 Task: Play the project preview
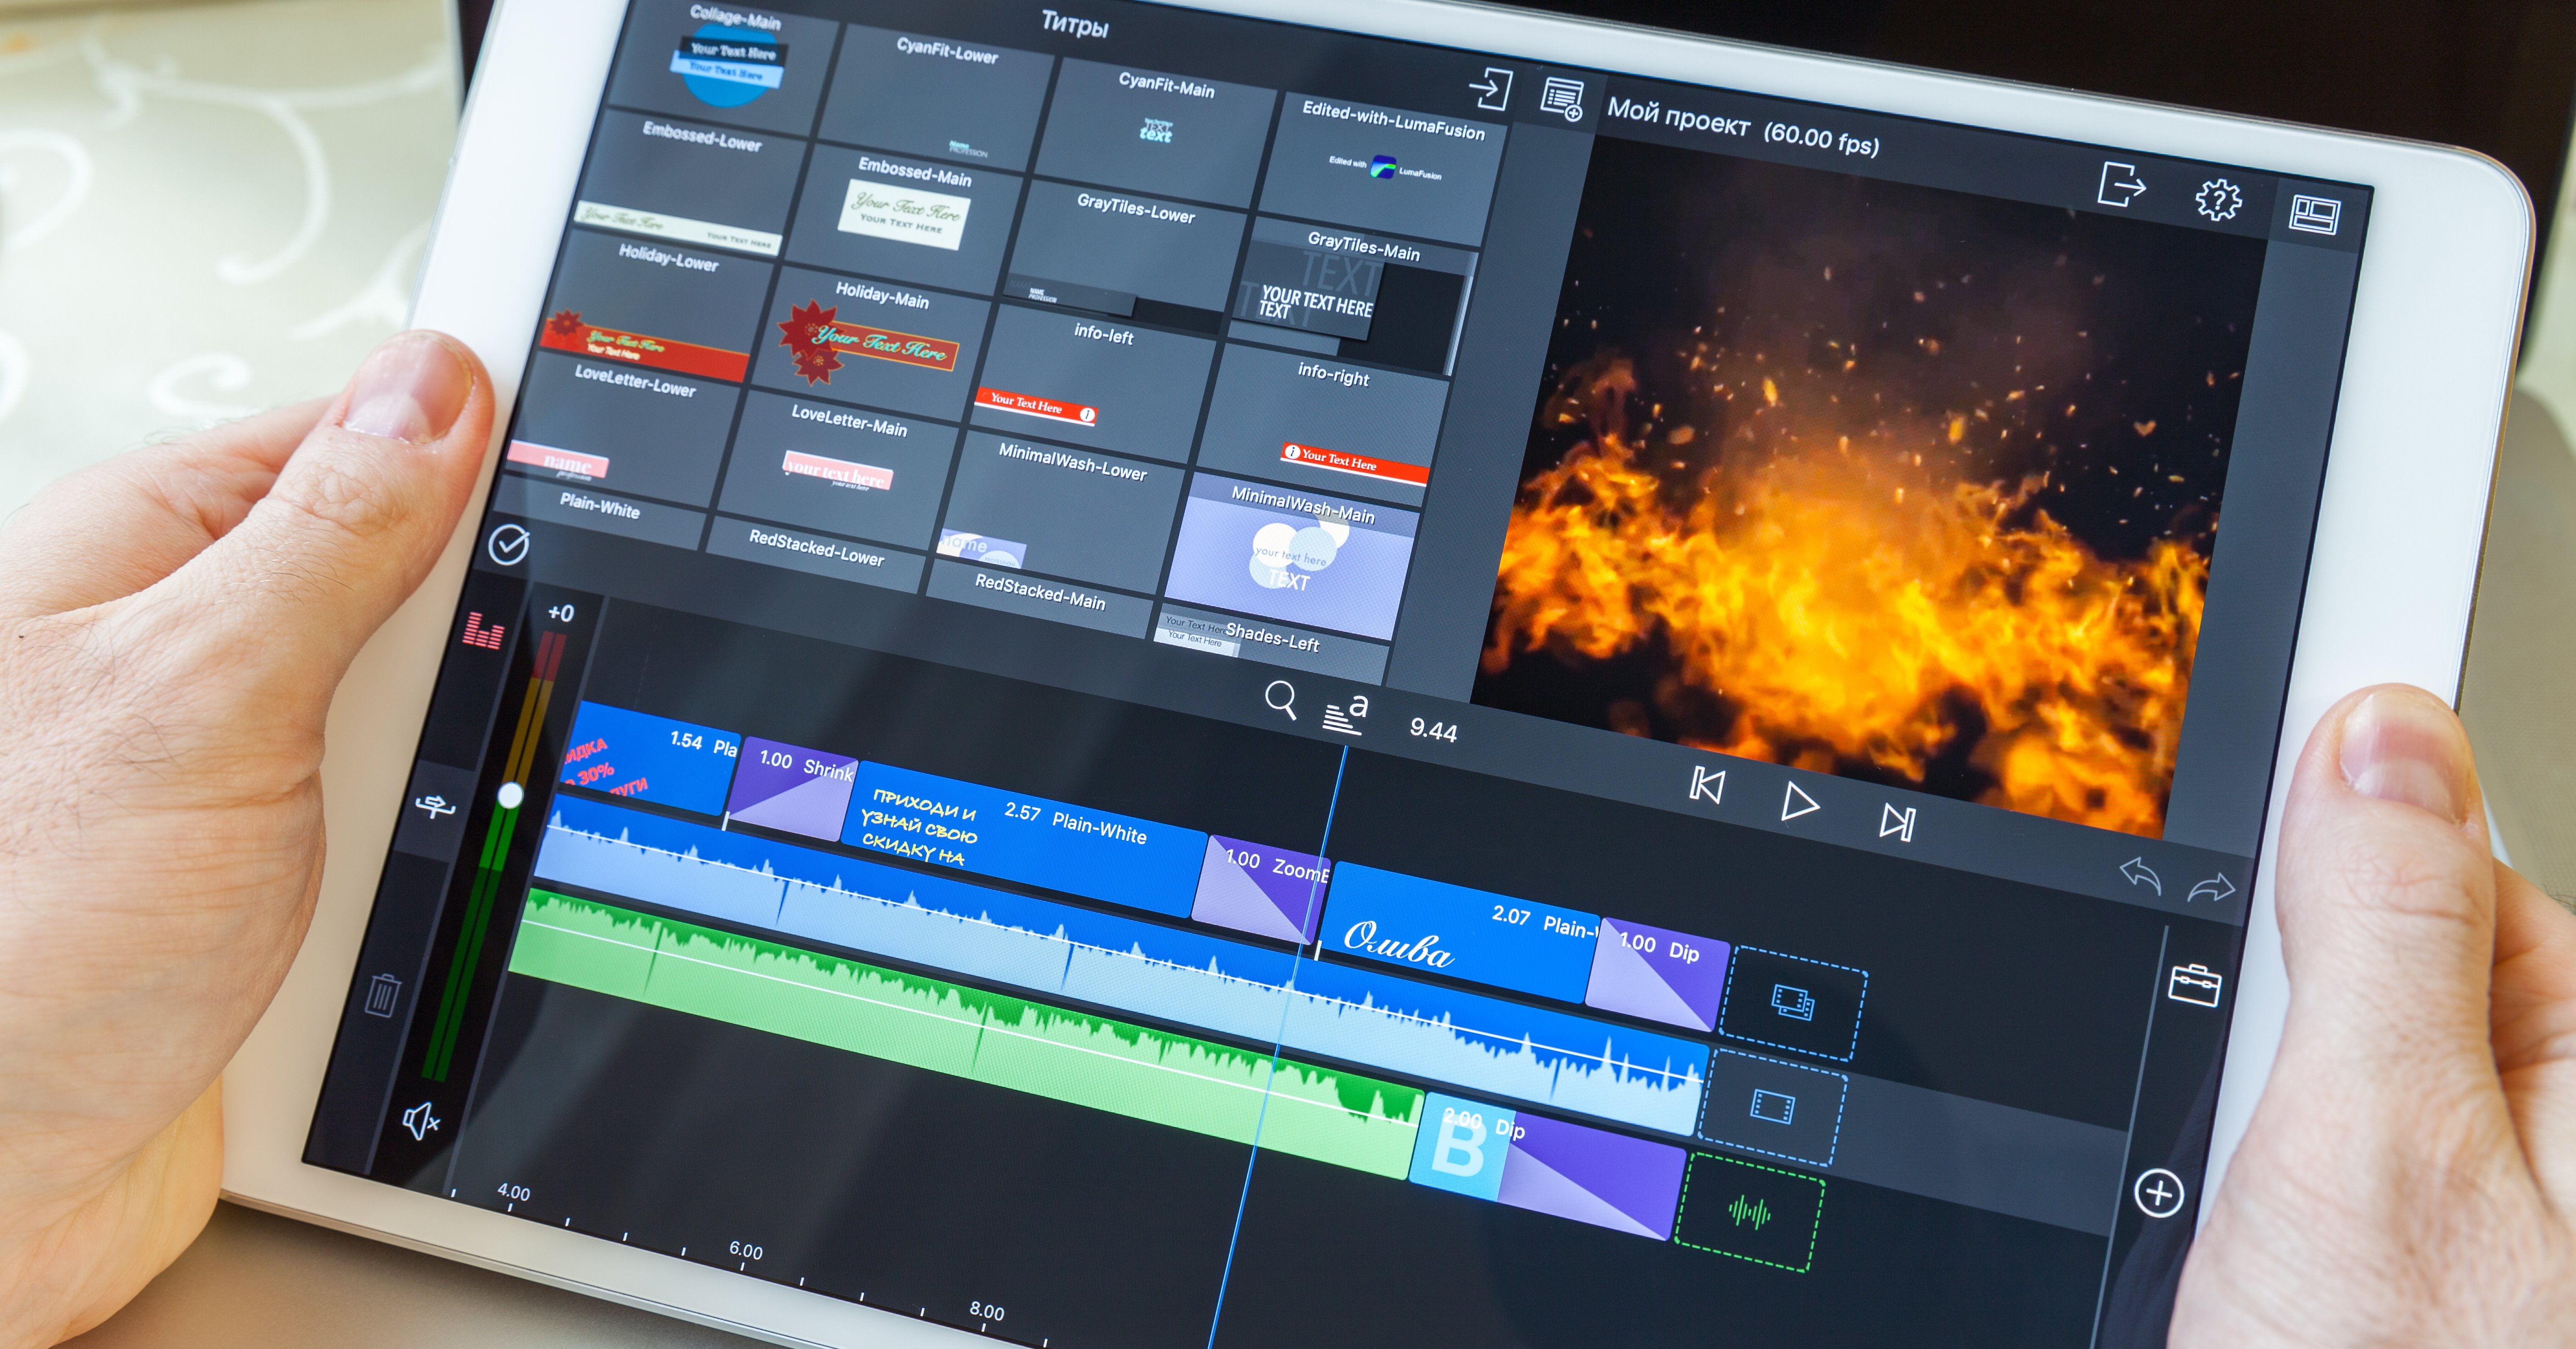1800,802
